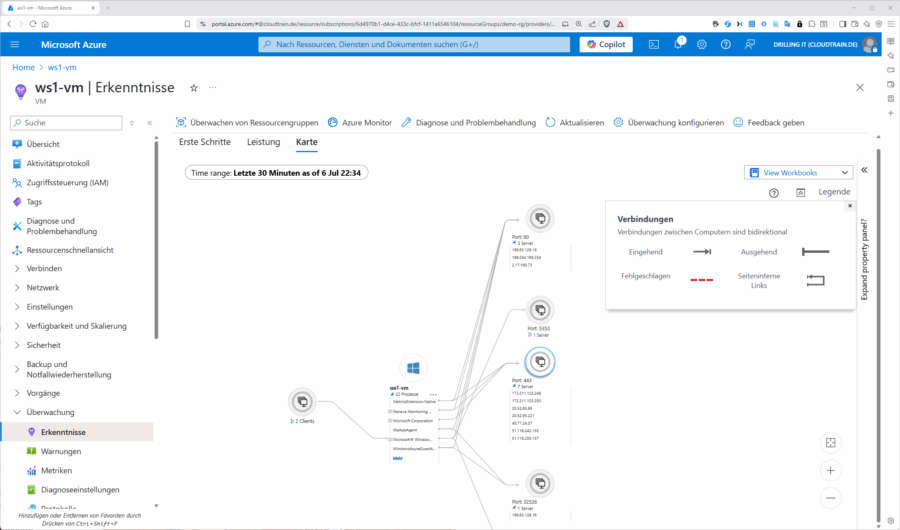Image resolution: width=900 pixels, height=530 pixels.
Task: Switch to the Erste Schritte tab
Action: point(205,142)
